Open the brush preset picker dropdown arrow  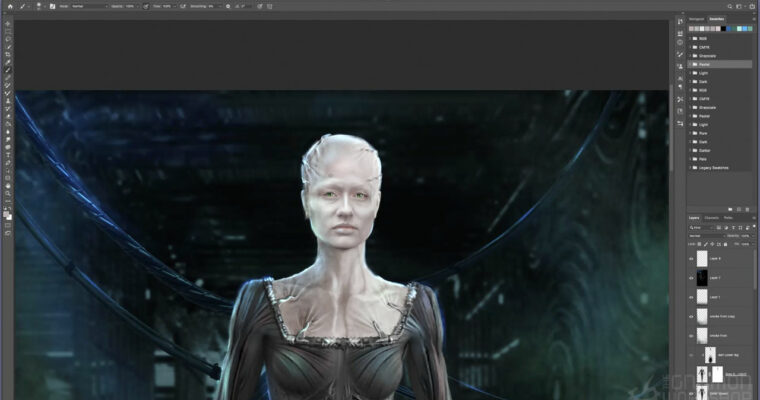45,6
